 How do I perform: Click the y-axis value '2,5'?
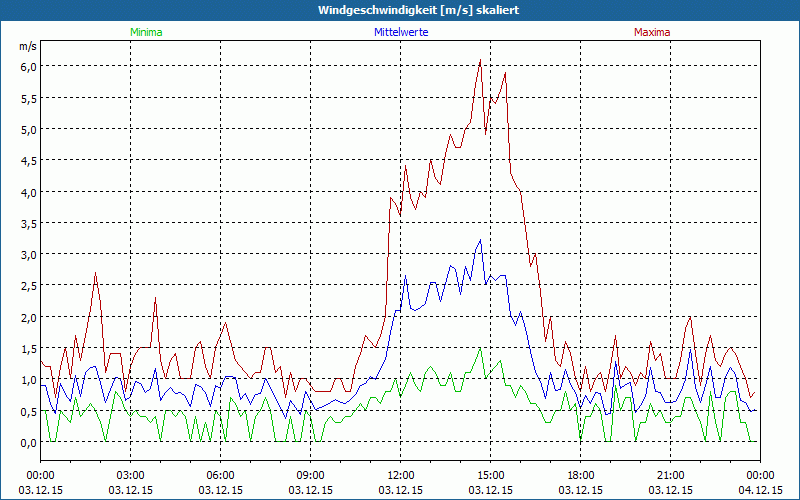point(29,286)
